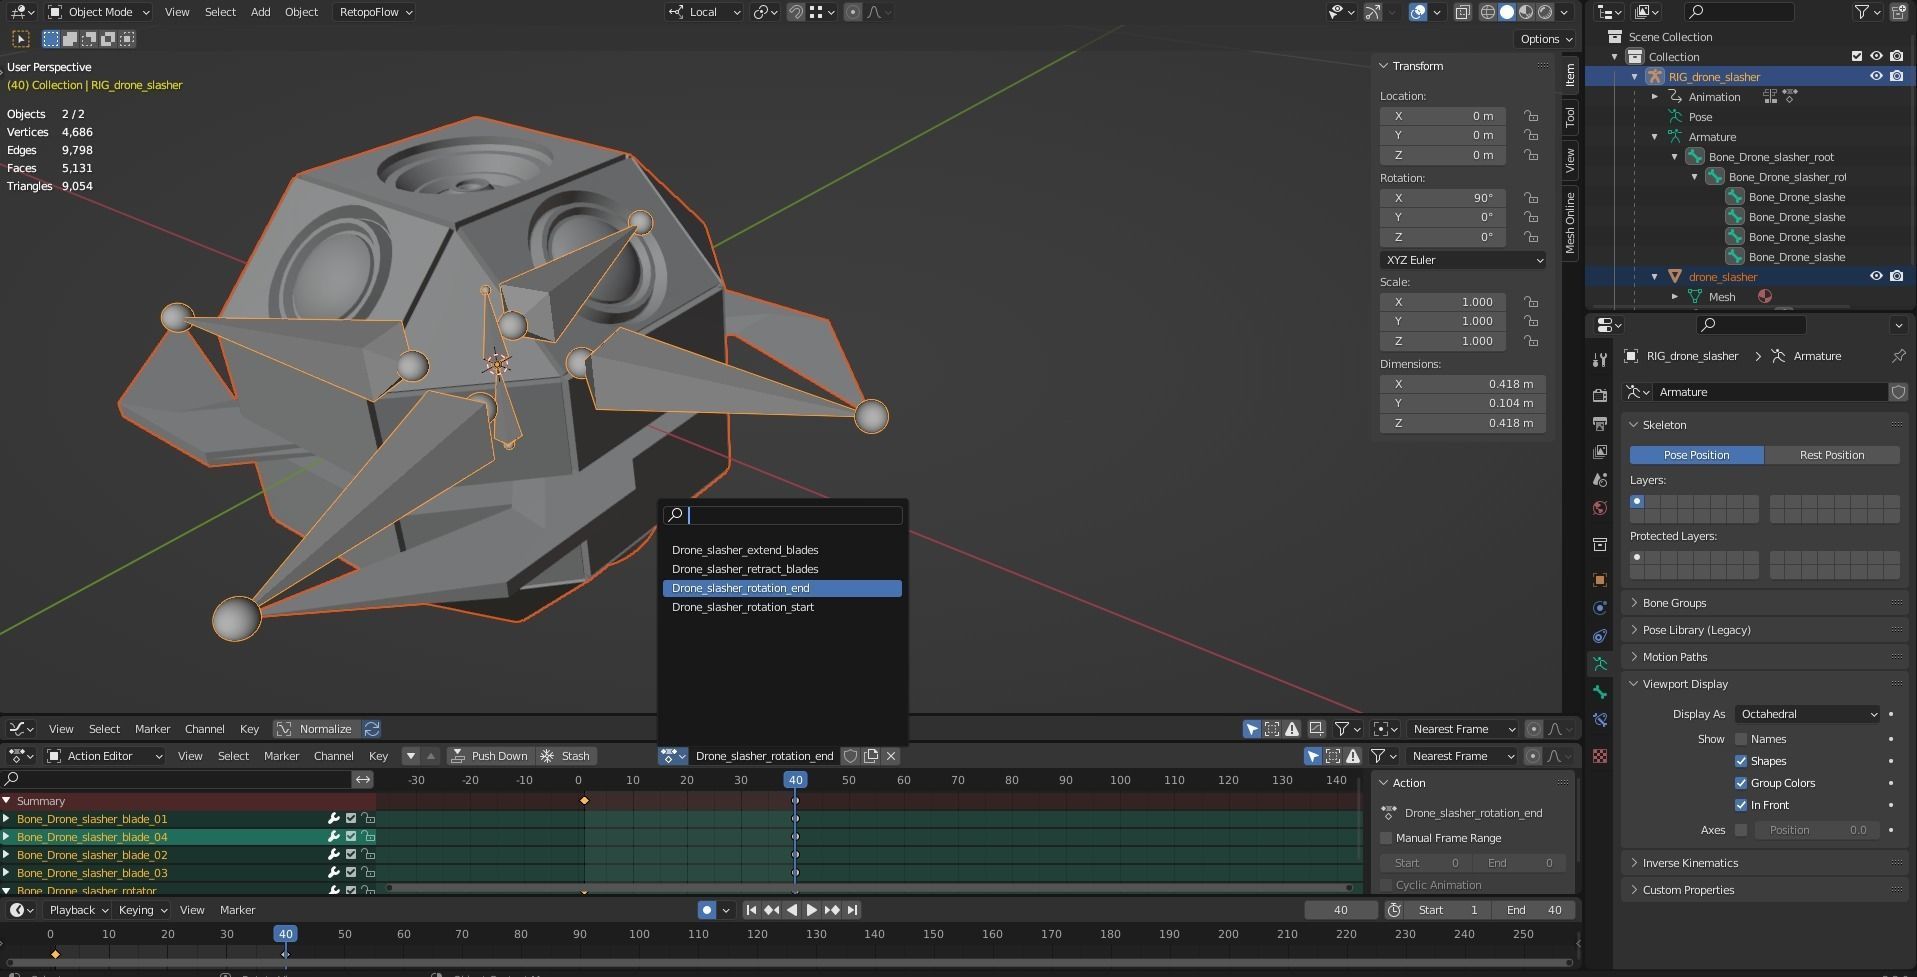The image size is (1917, 977).
Task: Toggle viewport overlays icon
Action: click(1418, 12)
